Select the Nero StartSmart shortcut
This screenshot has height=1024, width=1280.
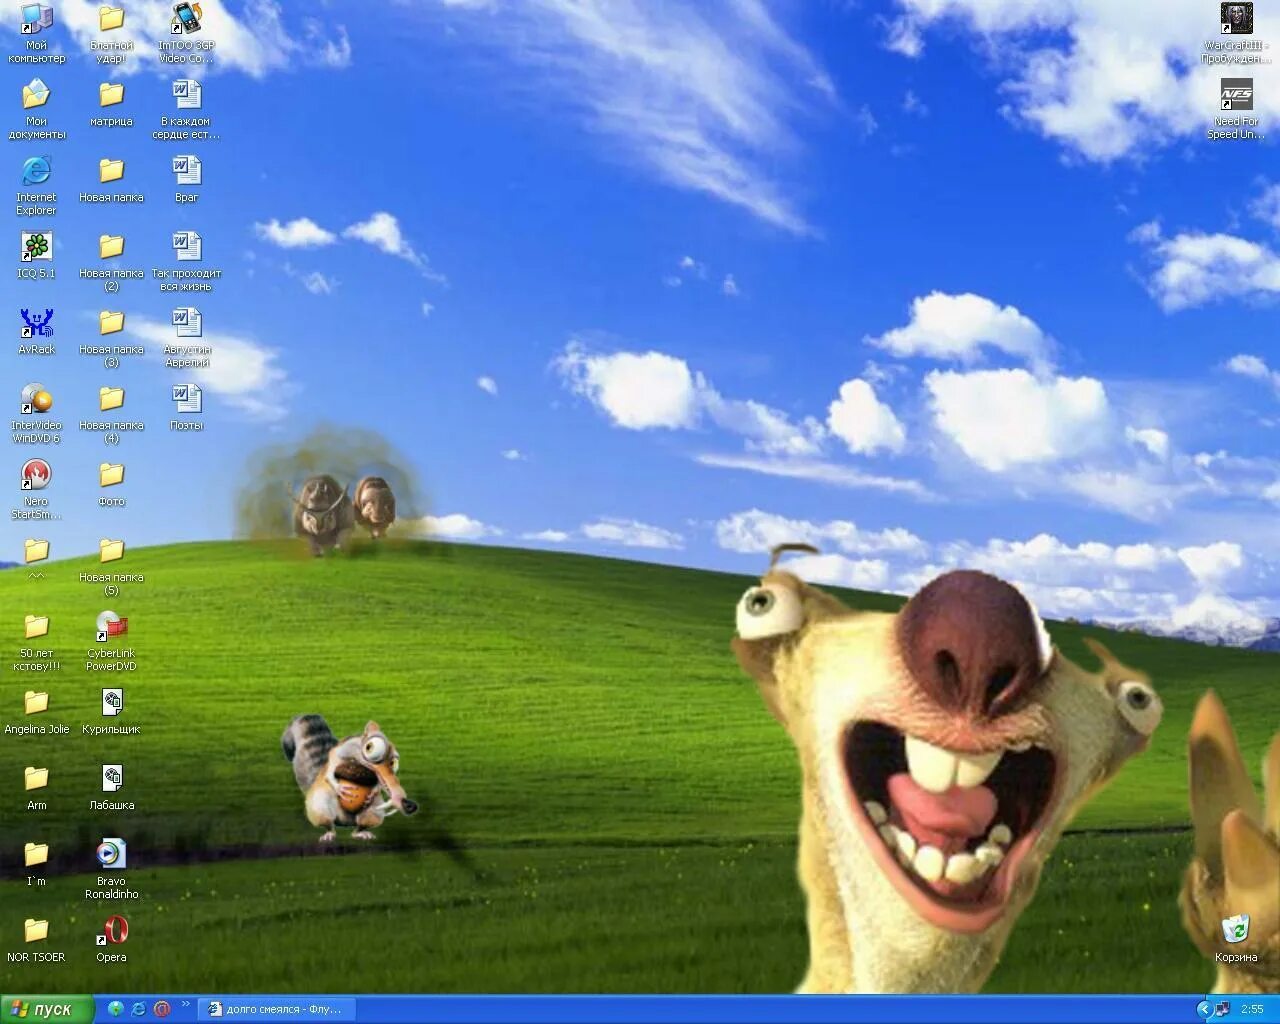tap(36, 489)
